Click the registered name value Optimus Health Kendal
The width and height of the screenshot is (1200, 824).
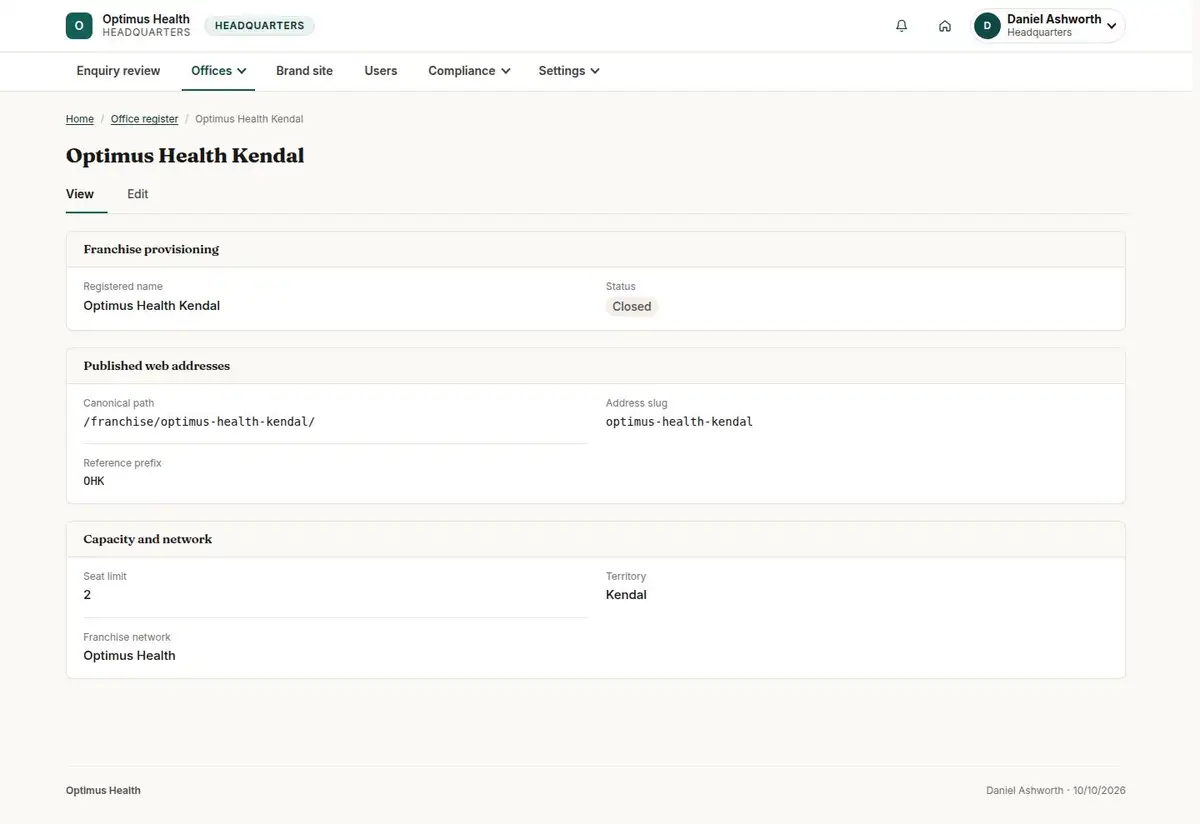pos(151,306)
